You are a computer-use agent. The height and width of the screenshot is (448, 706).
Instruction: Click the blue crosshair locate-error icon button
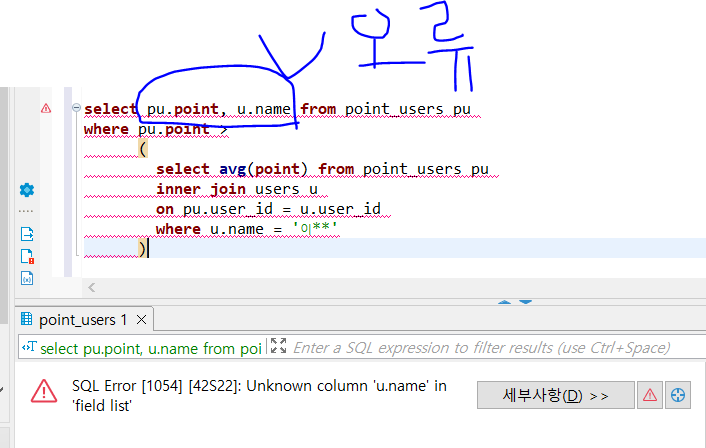coord(678,395)
